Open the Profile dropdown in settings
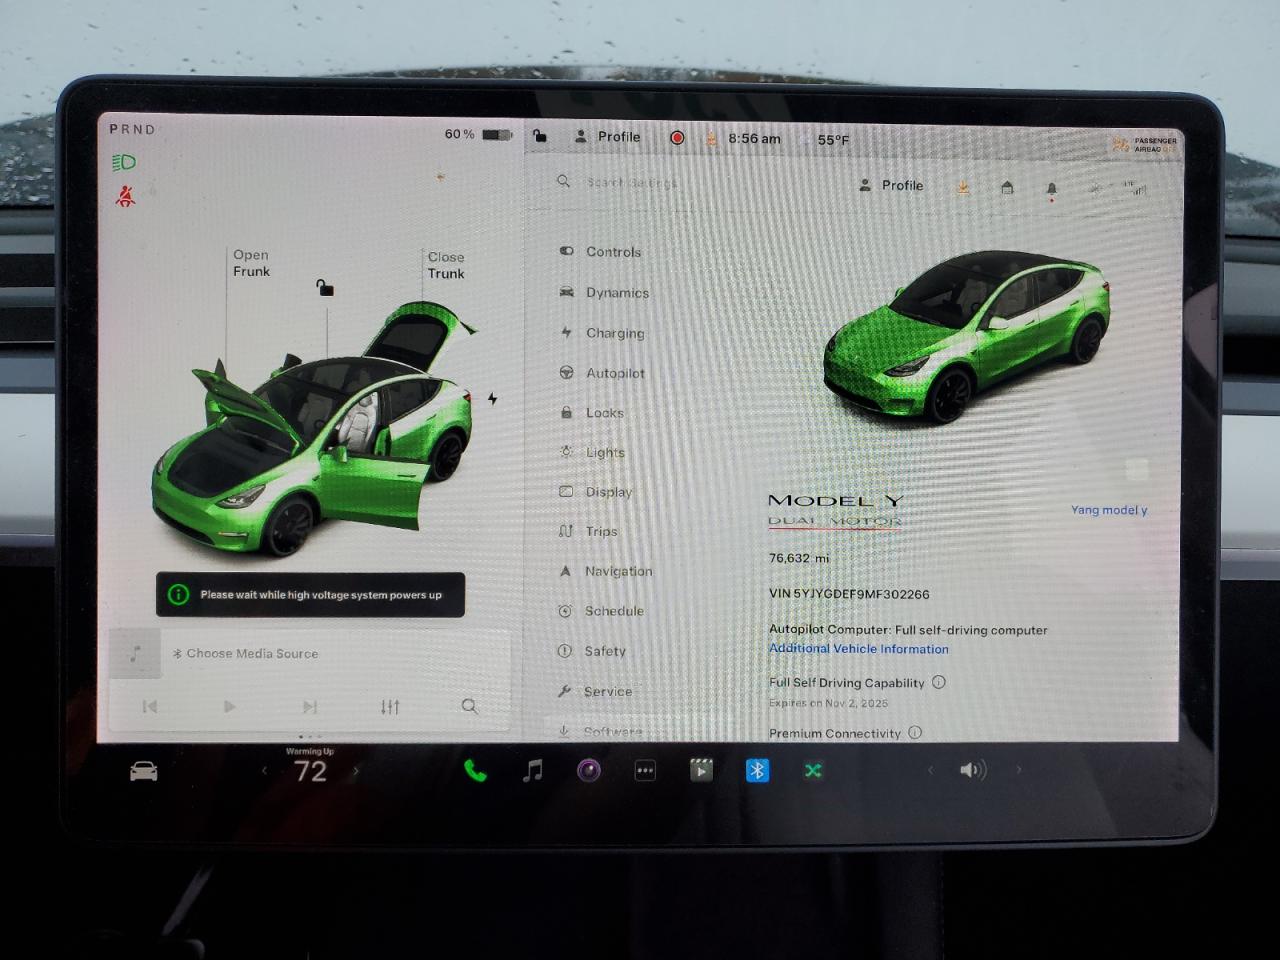This screenshot has width=1280, height=960. coord(892,185)
